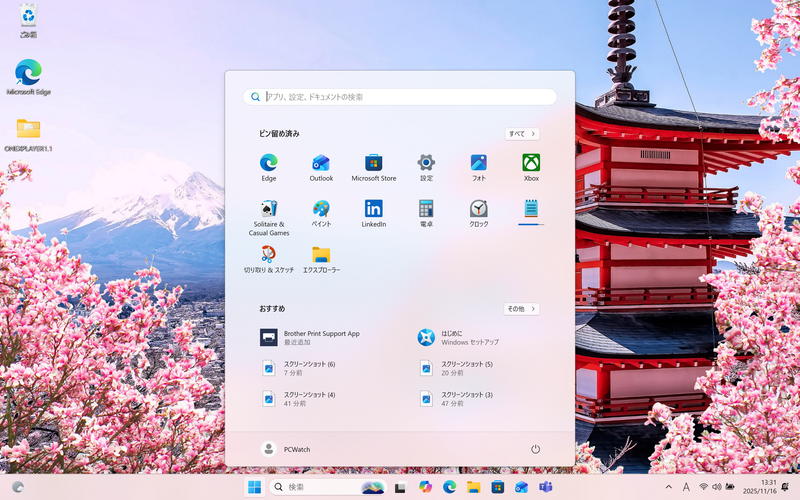Viewport: 800px width, 500px height.
Task: Open the ペイント (Paint) app
Action: click(x=321, y=214)
